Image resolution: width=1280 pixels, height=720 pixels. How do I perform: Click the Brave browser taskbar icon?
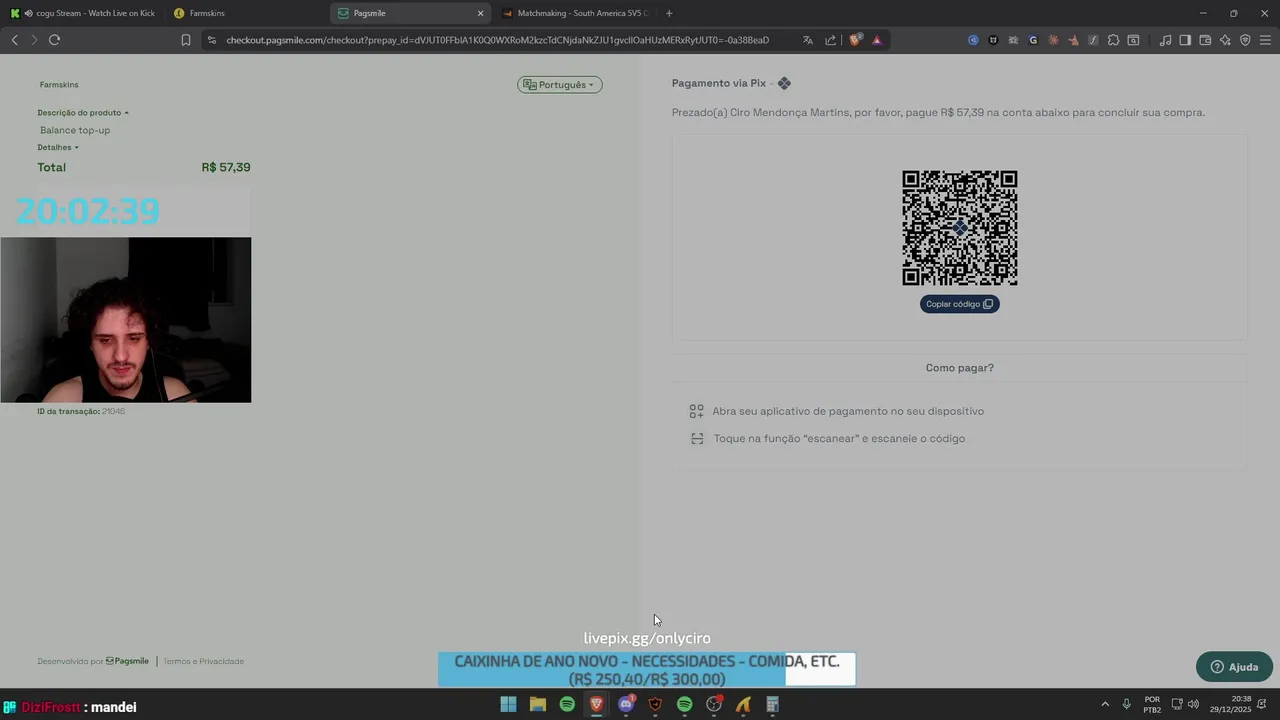[596, 705]
